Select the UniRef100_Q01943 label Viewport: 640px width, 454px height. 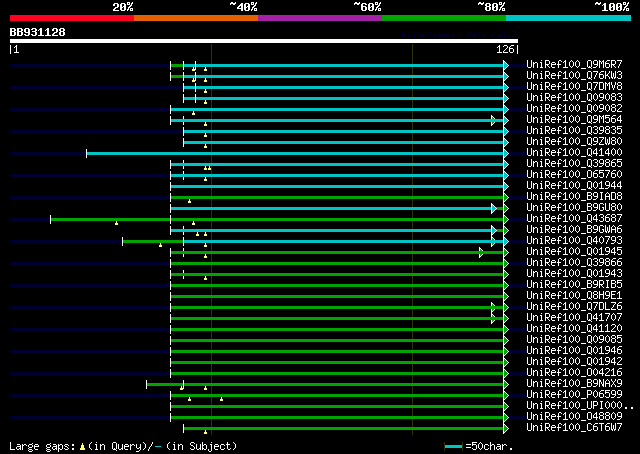pos(574,274)
